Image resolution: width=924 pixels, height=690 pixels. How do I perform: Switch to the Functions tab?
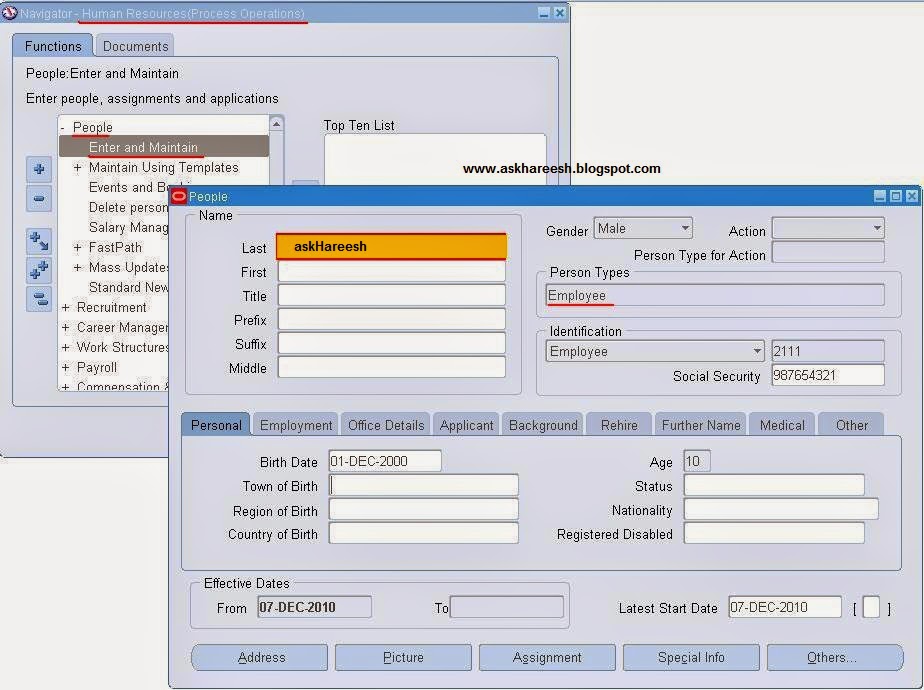53,46
